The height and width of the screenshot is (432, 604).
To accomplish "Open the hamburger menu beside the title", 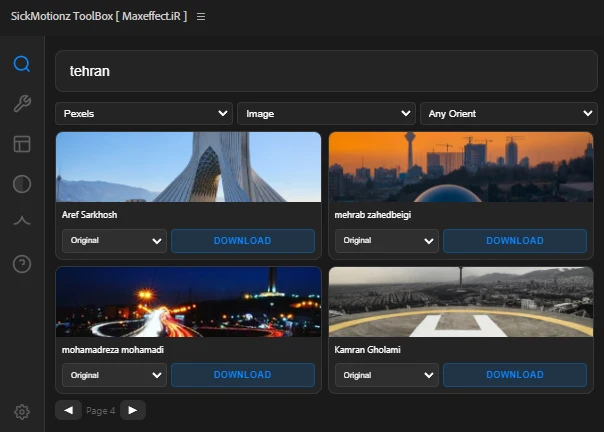I will tap(201, 17).
